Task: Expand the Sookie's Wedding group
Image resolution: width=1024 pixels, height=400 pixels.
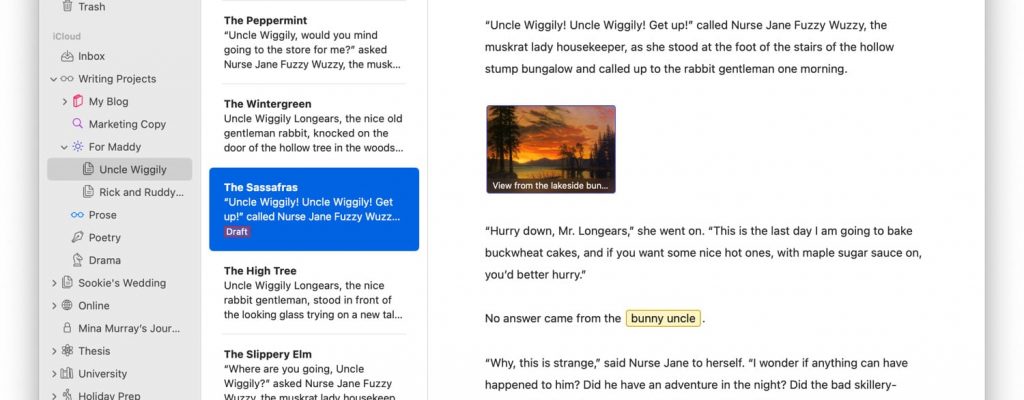Action: click(x=54, y=283)
